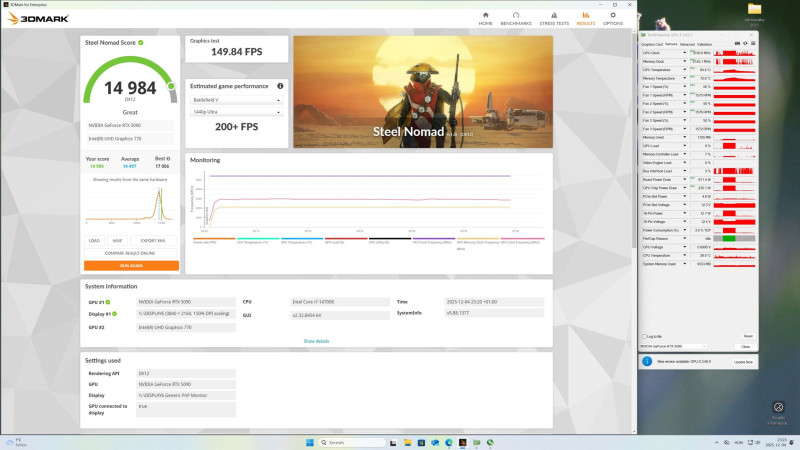Click the green check beside Steel Nomad Score

tap(141, 43)
